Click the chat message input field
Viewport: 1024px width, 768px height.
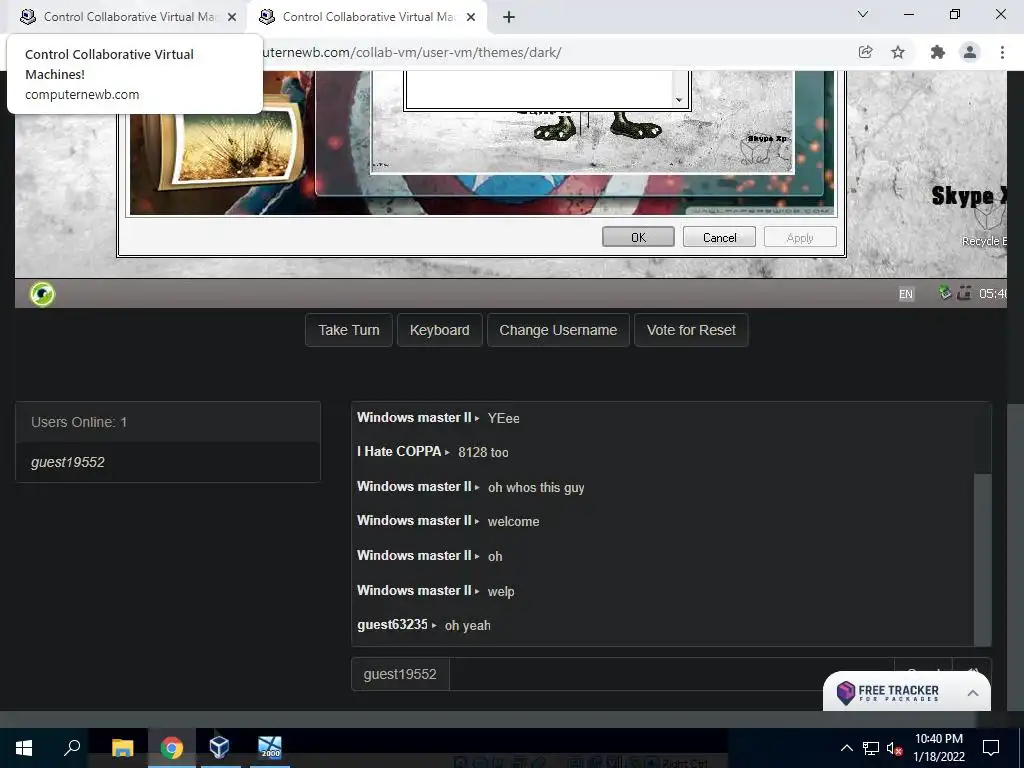671,674
